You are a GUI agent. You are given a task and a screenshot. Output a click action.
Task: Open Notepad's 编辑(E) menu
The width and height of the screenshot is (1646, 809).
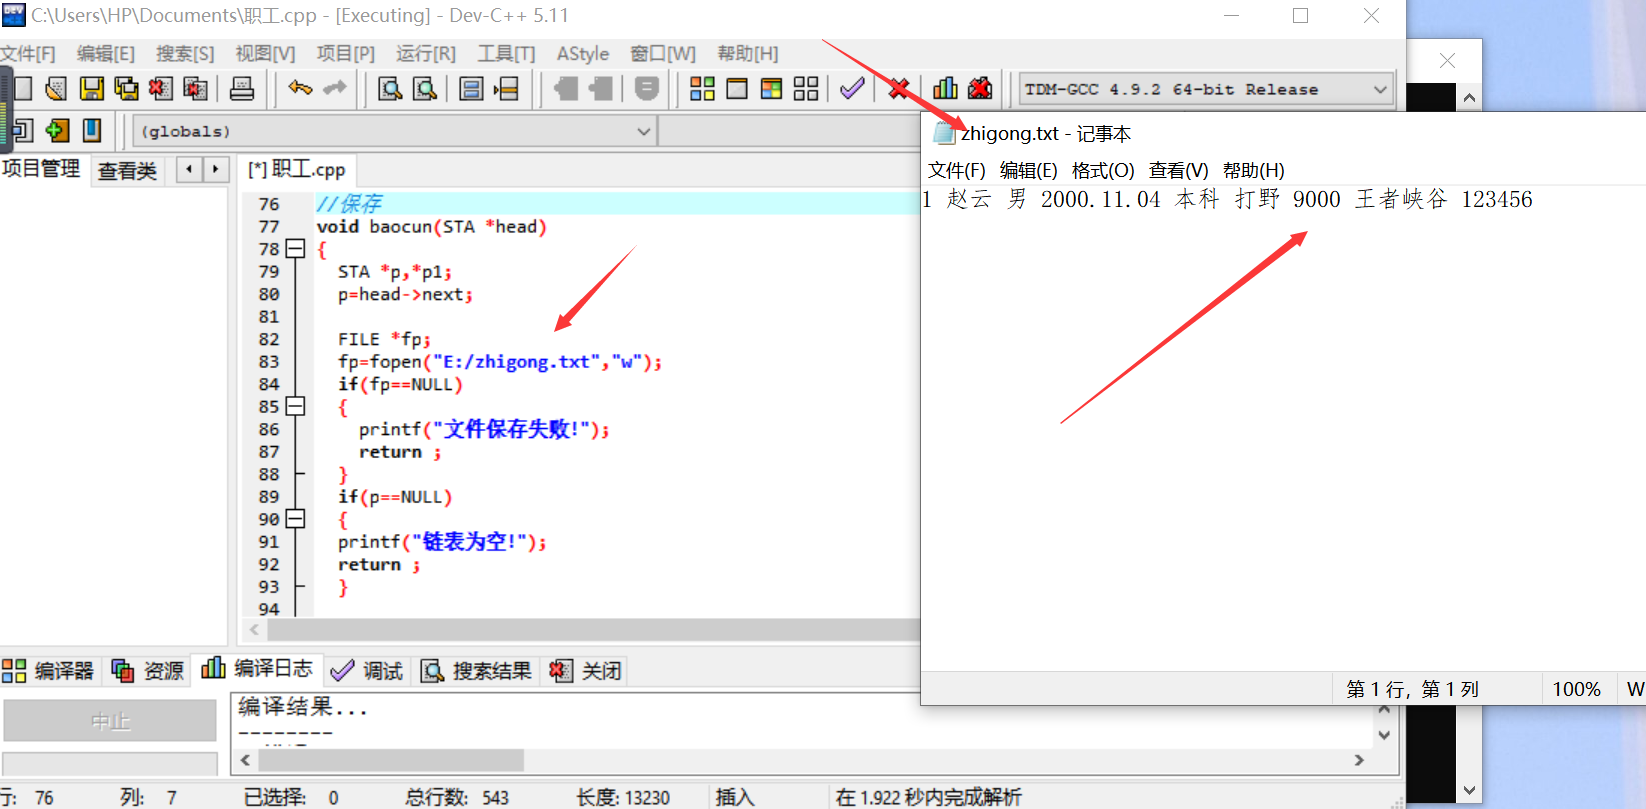point(1029,170)
